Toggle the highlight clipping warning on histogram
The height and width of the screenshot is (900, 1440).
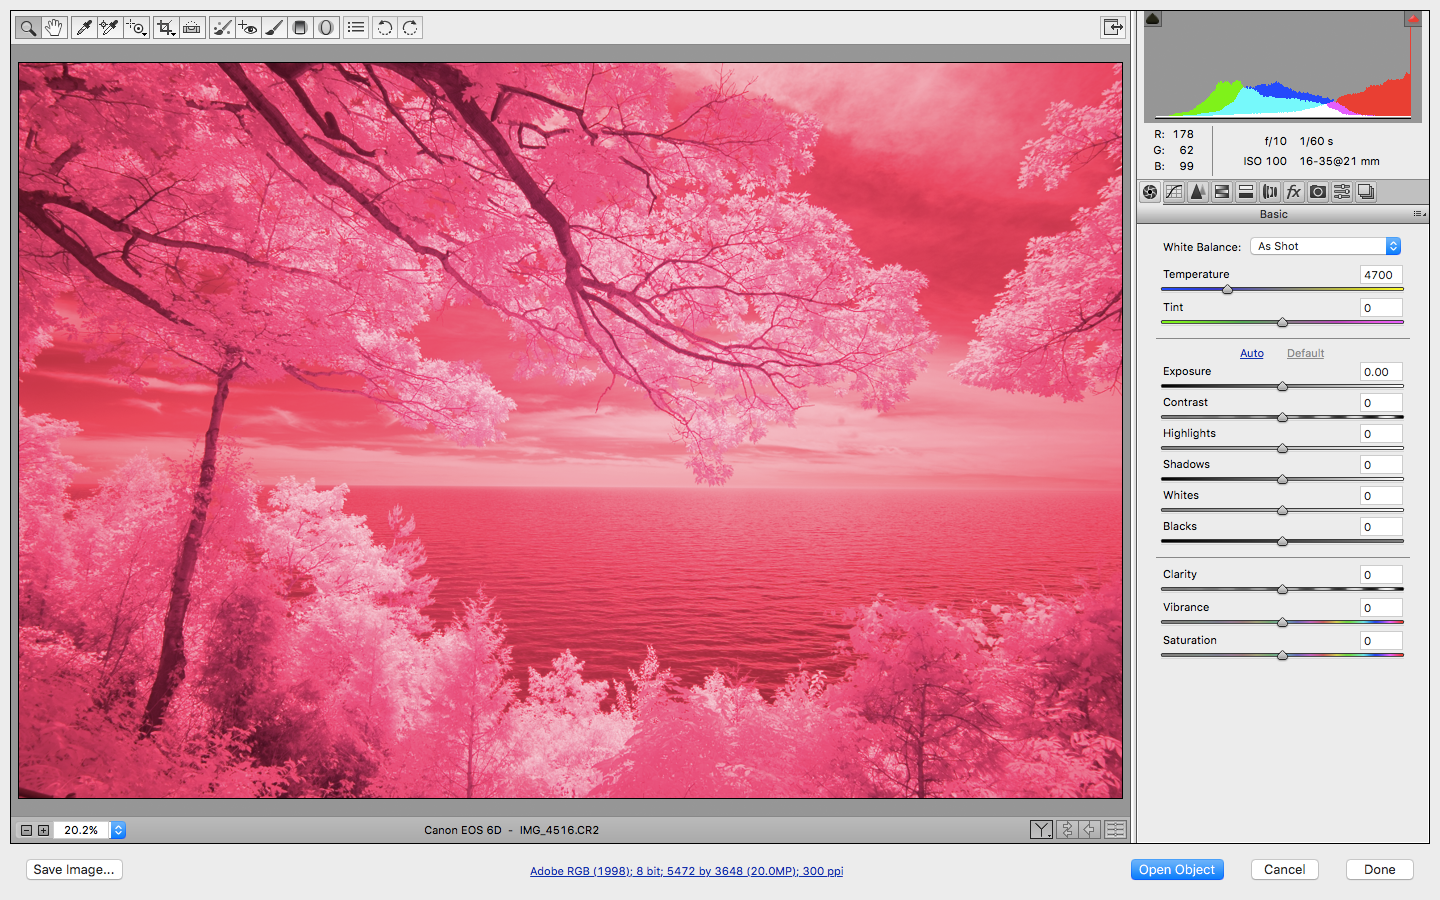[x=1413, y=18]
